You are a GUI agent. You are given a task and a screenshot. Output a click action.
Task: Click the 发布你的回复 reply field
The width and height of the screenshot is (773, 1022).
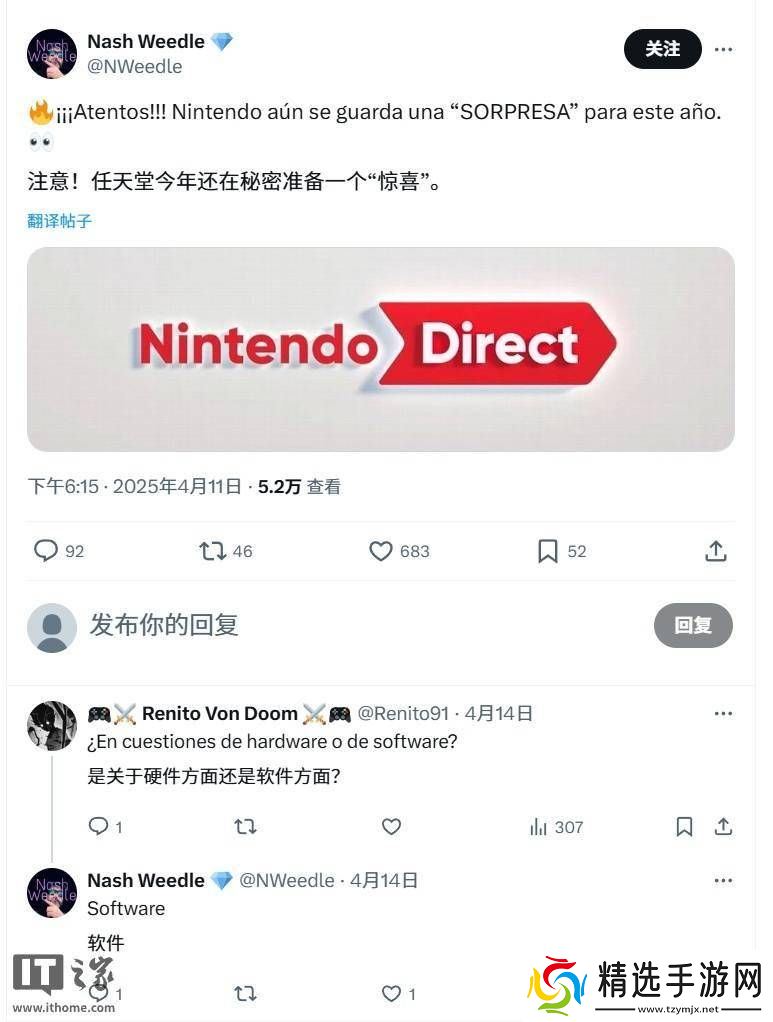tap(365, 625)
